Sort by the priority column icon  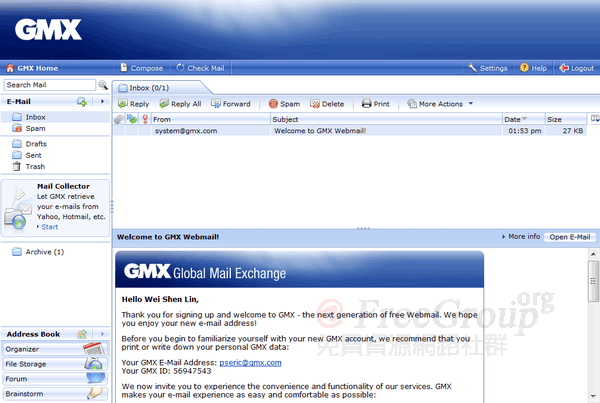point(145,119)
